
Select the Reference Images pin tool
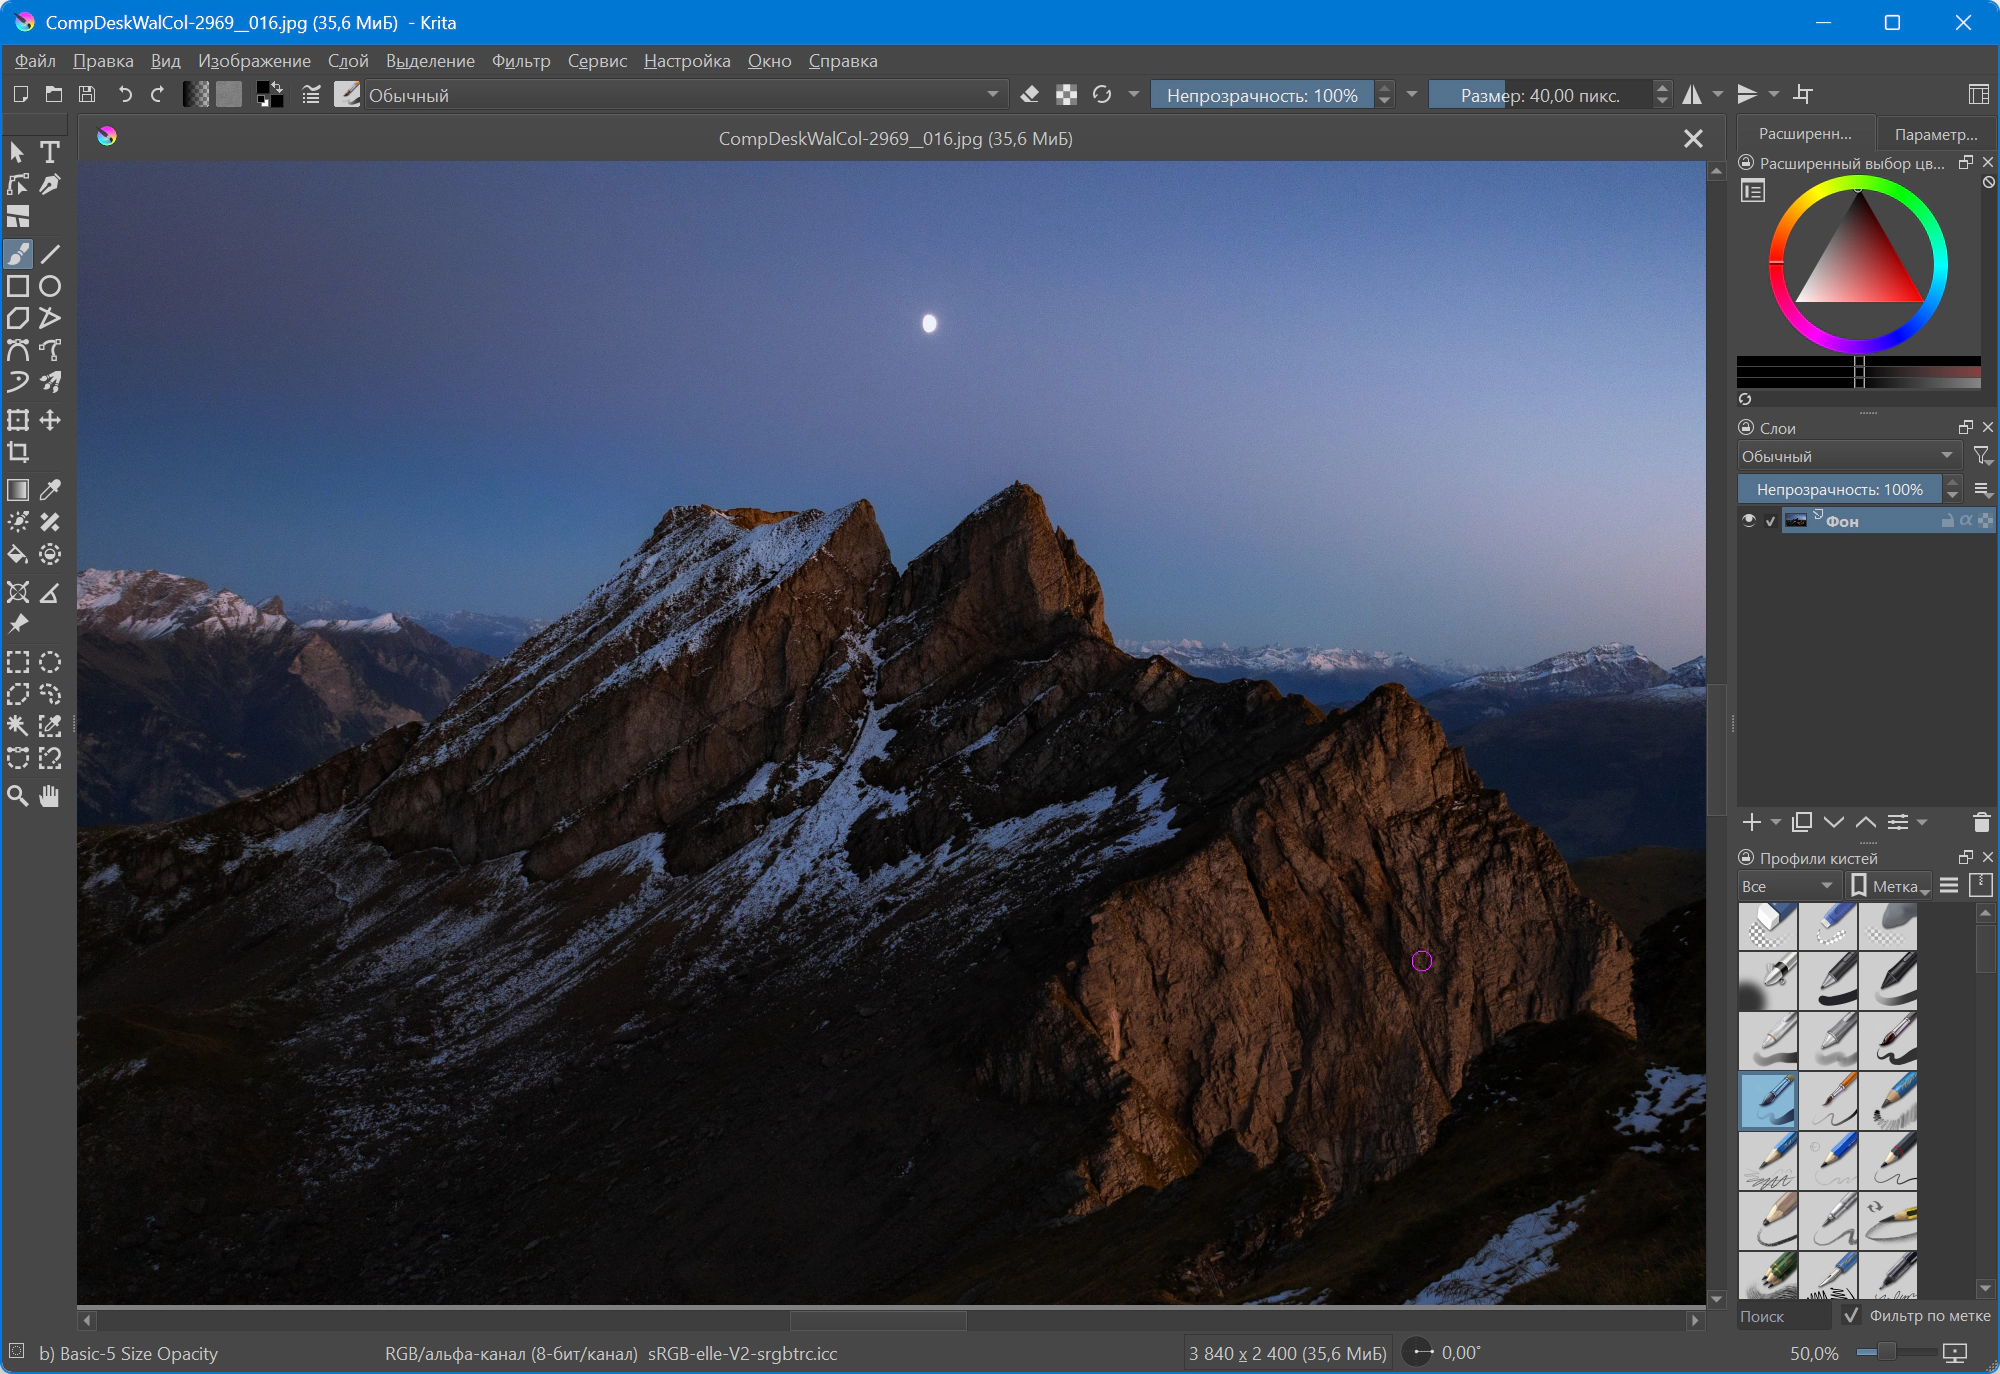[x=18, y=624]
